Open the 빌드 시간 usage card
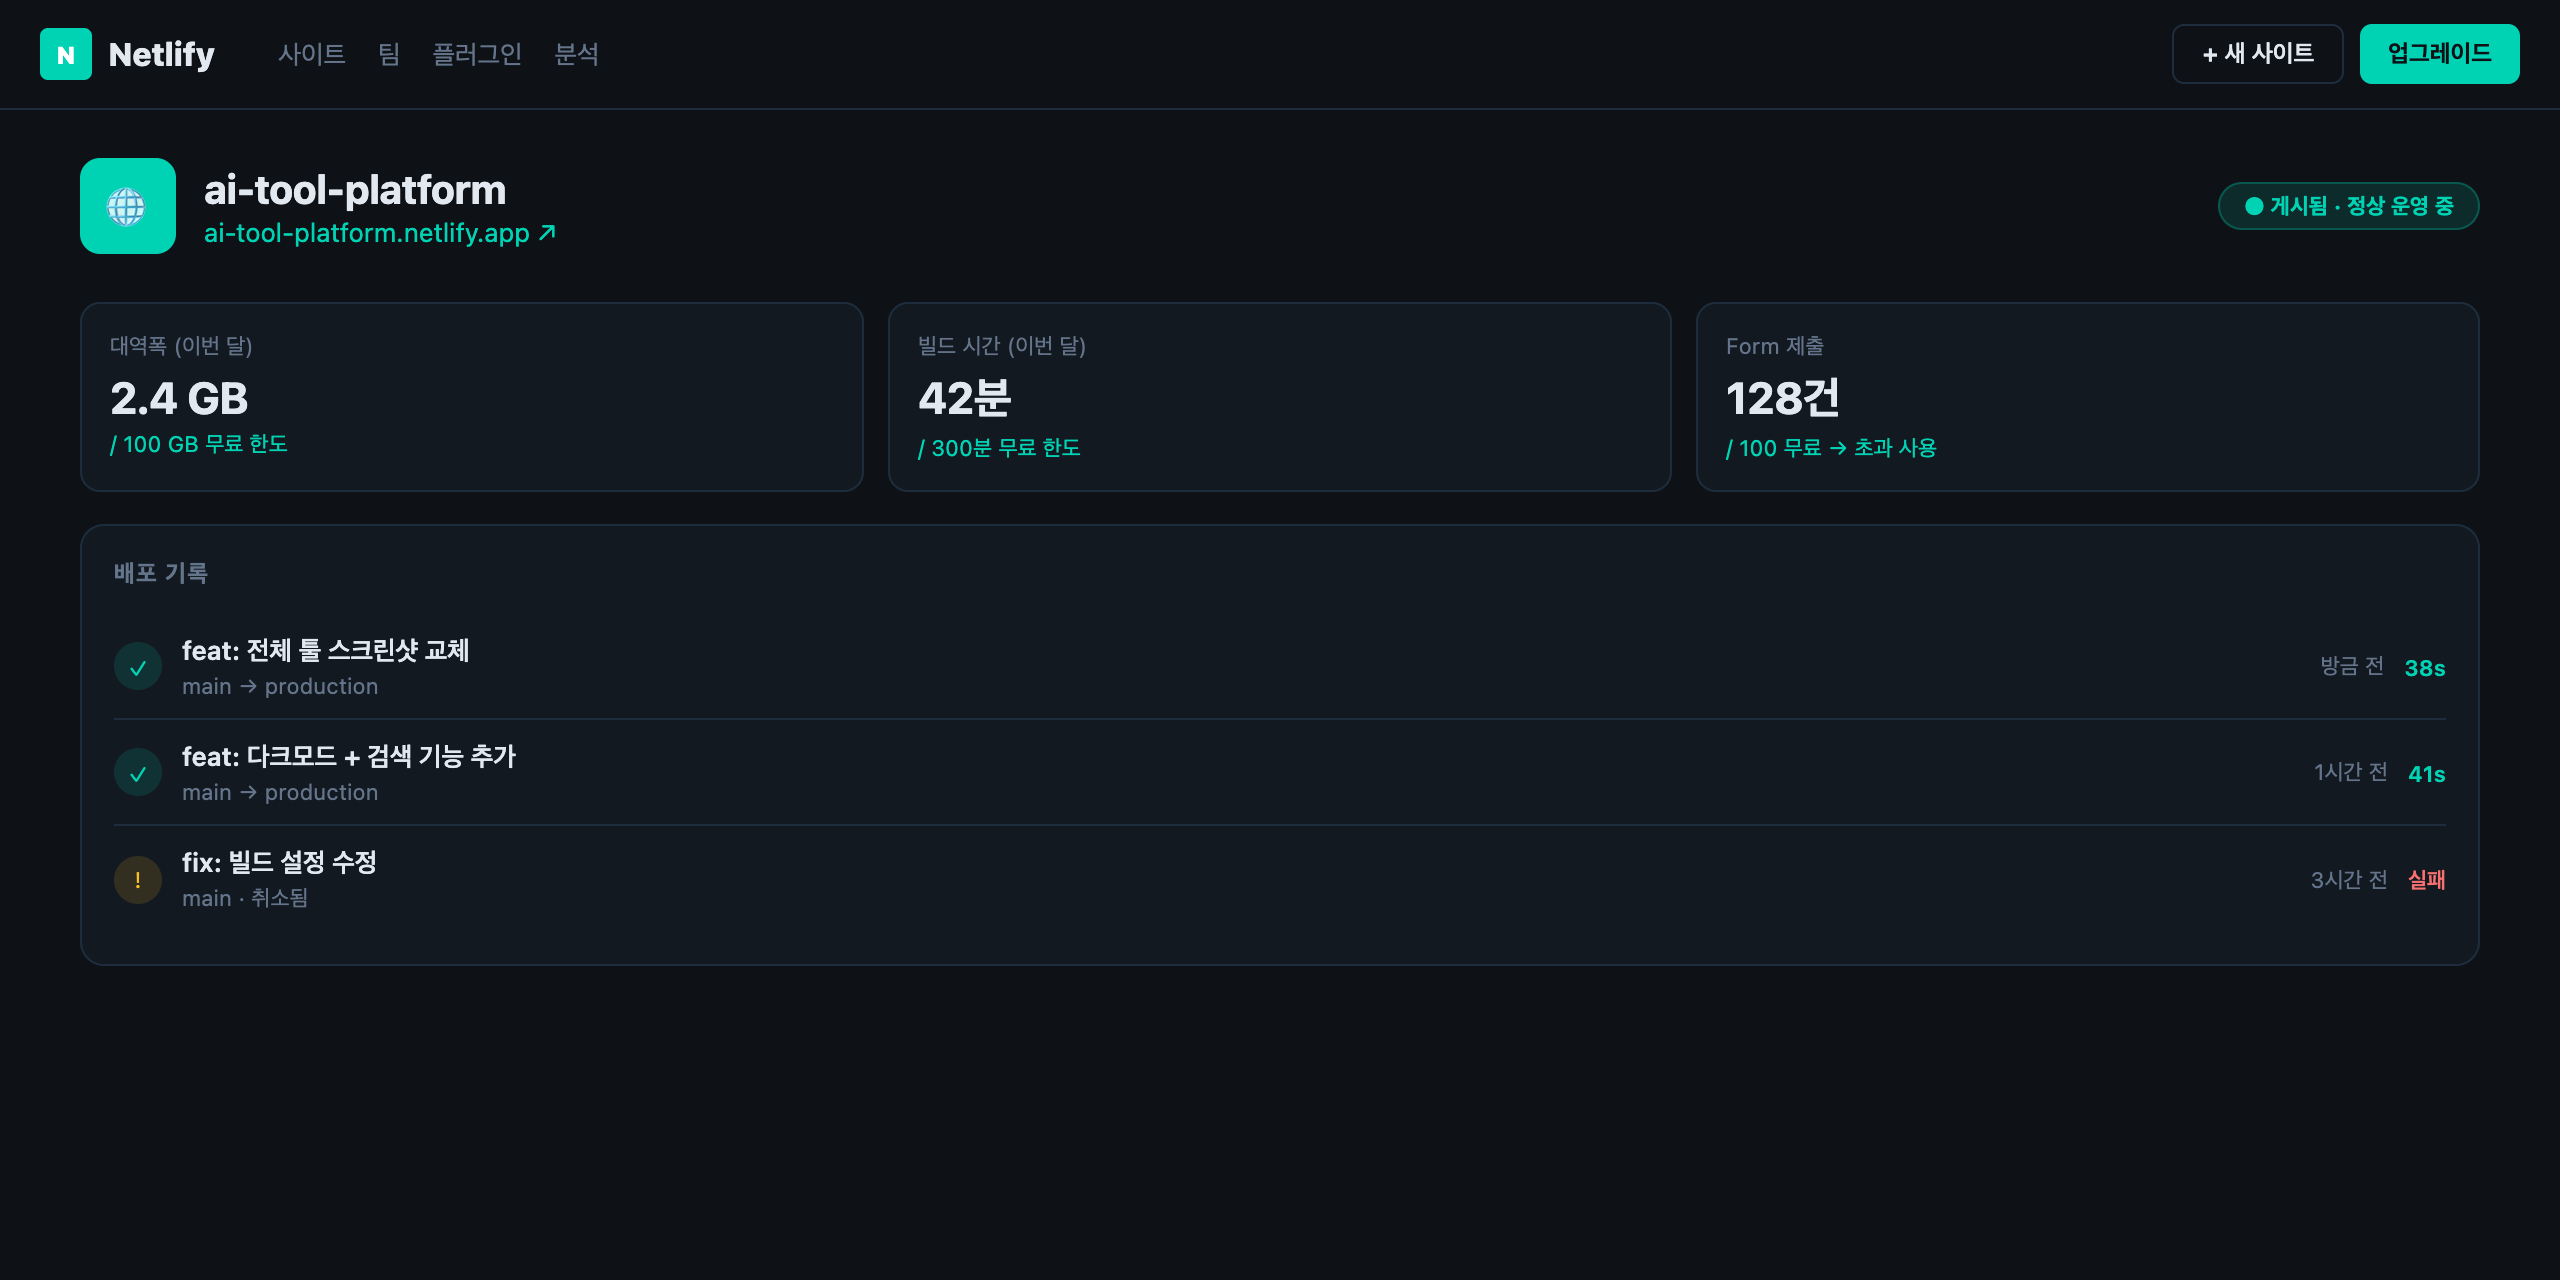Screen dimensions: 2560x1280 1280,397
